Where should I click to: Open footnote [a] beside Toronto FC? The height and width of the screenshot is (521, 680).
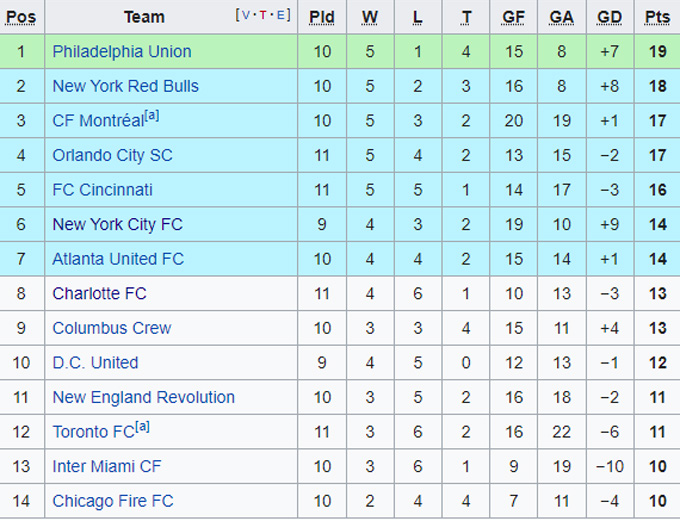[143, 427]
